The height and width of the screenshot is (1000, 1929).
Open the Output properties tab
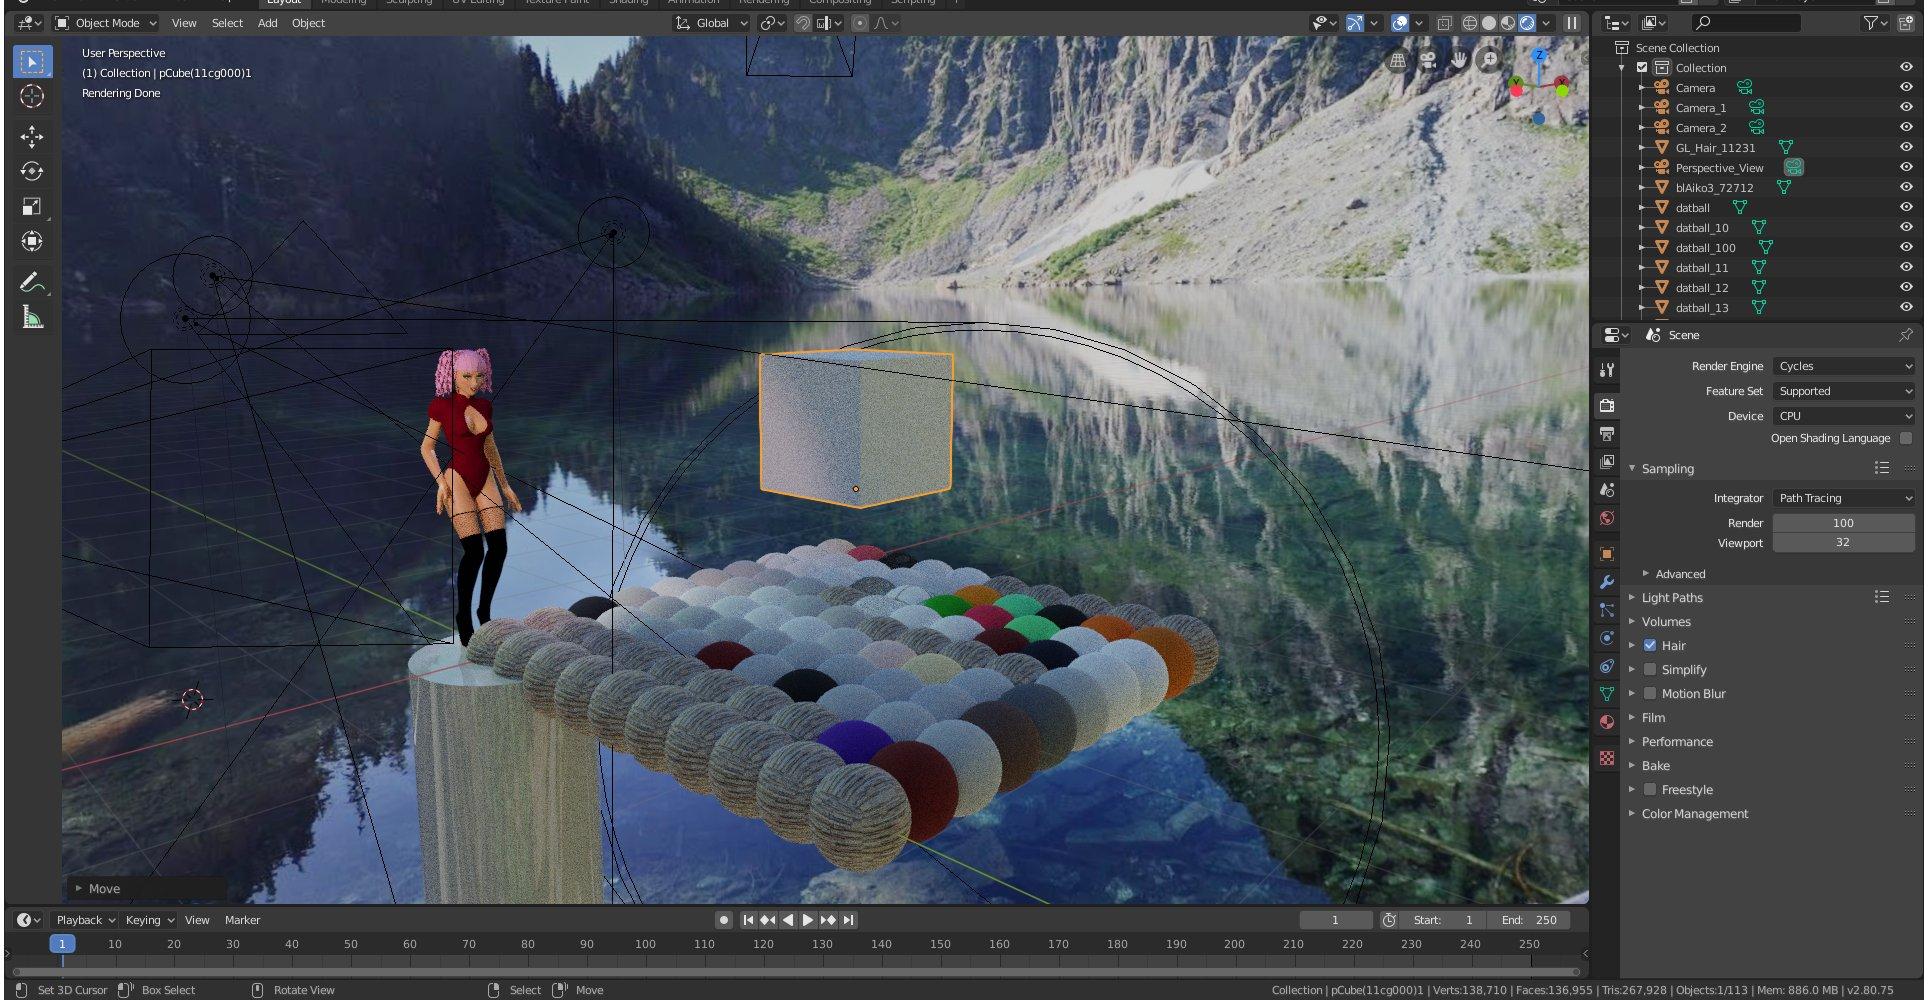(x=1607, y=434)
